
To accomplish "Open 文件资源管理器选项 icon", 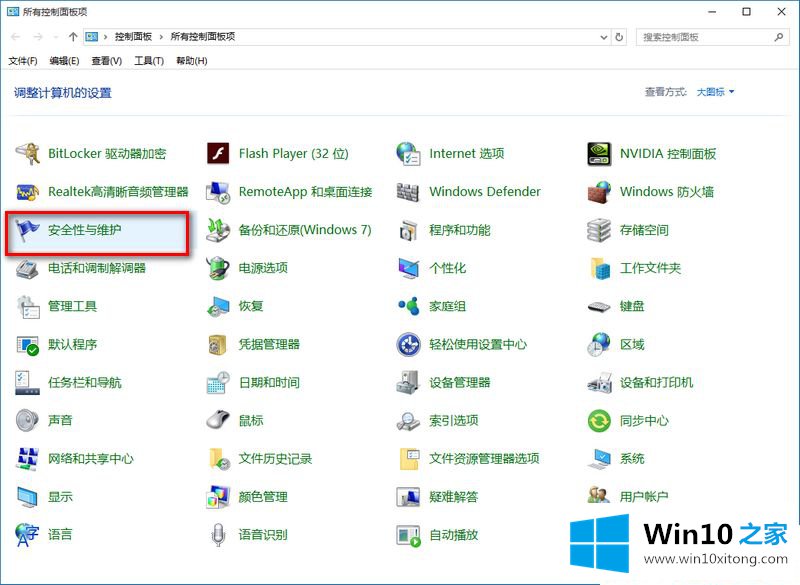I will click(x=410, y=459).
